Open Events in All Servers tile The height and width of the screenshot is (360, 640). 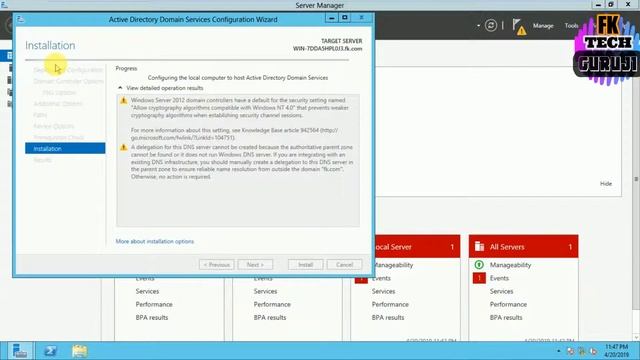[499, 278]
